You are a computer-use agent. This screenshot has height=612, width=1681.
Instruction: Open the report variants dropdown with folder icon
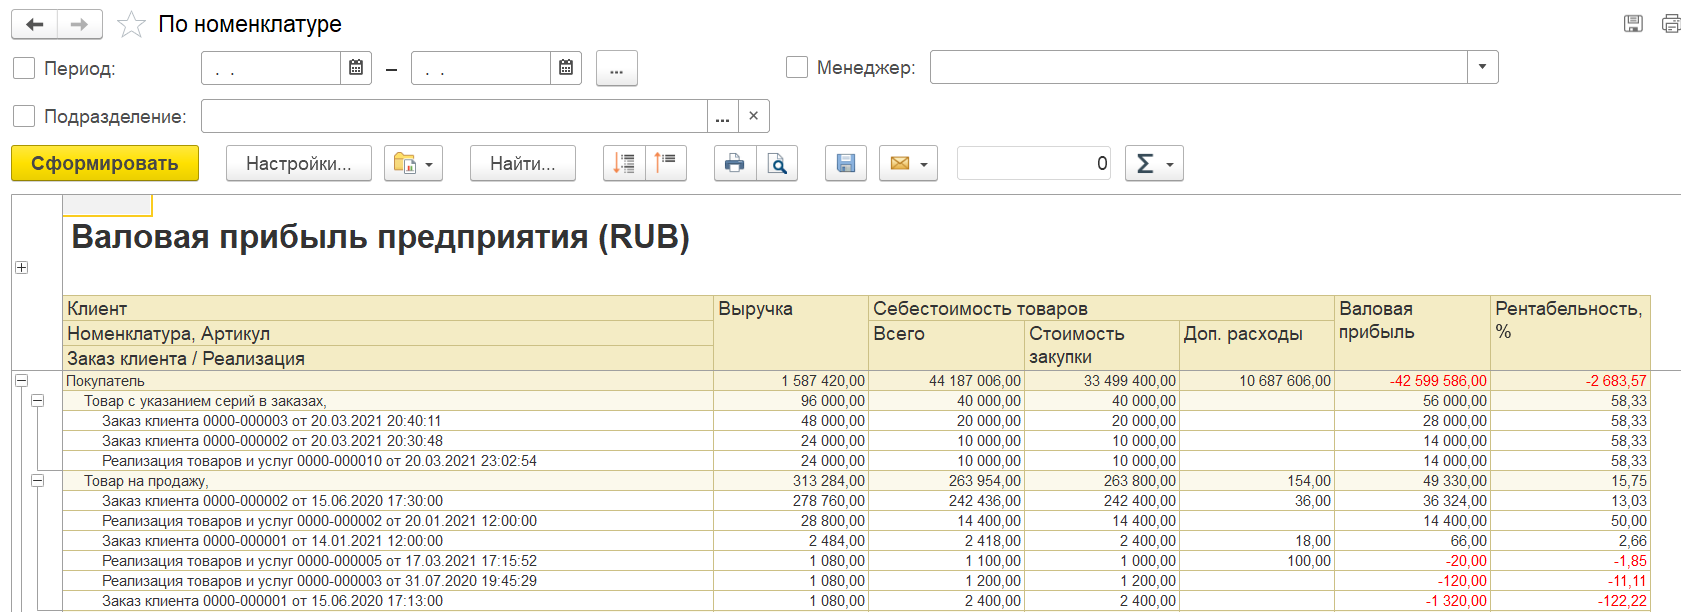413,163
